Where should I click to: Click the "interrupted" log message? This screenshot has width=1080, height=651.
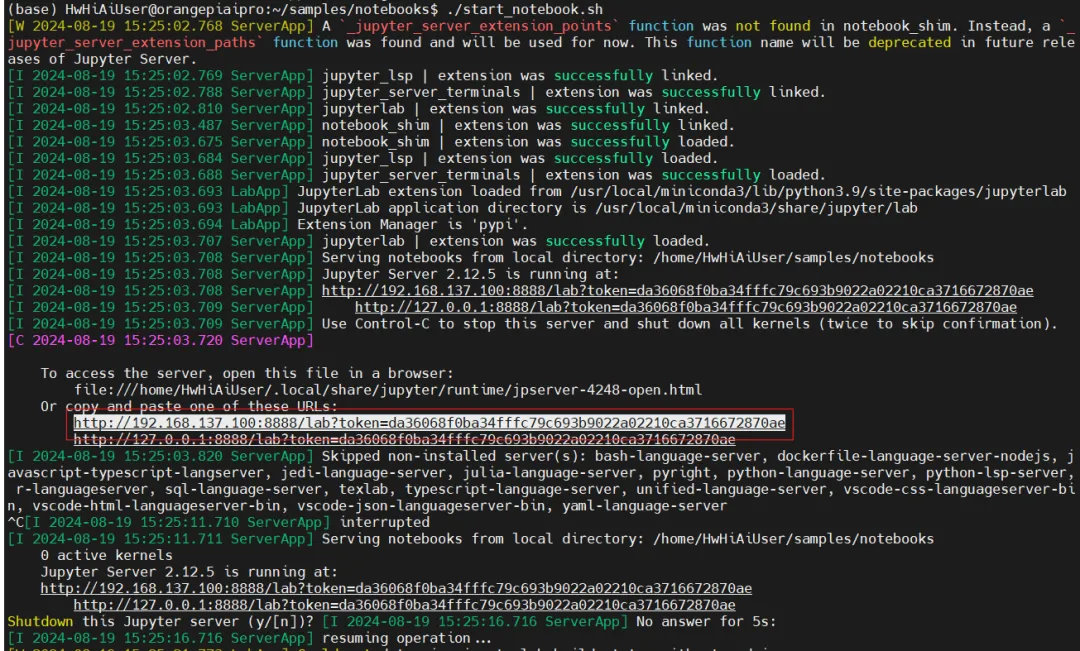click(384, 522)
